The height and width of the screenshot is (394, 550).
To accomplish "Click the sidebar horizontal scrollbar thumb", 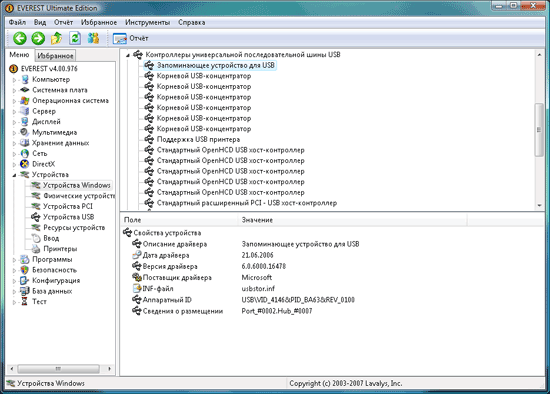I will click(58, 369).
